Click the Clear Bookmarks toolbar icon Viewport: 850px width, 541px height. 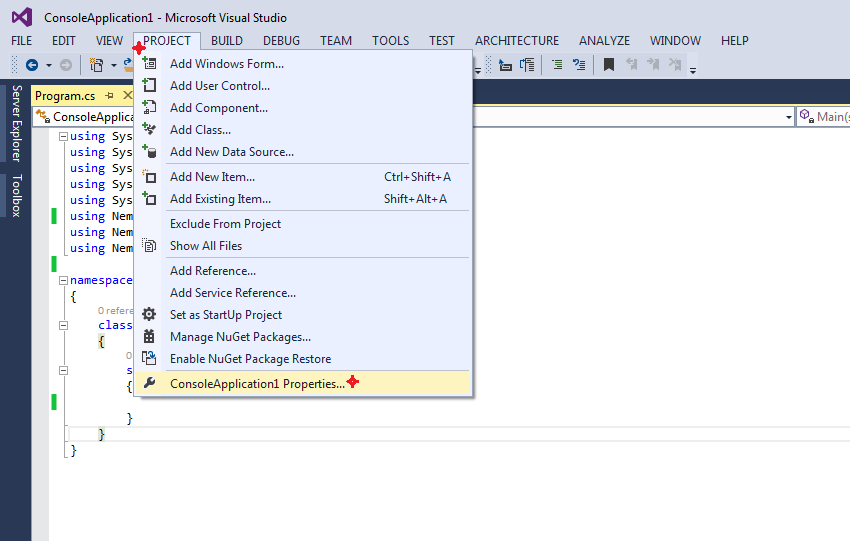pyautogui.click(x=675, y=65)
